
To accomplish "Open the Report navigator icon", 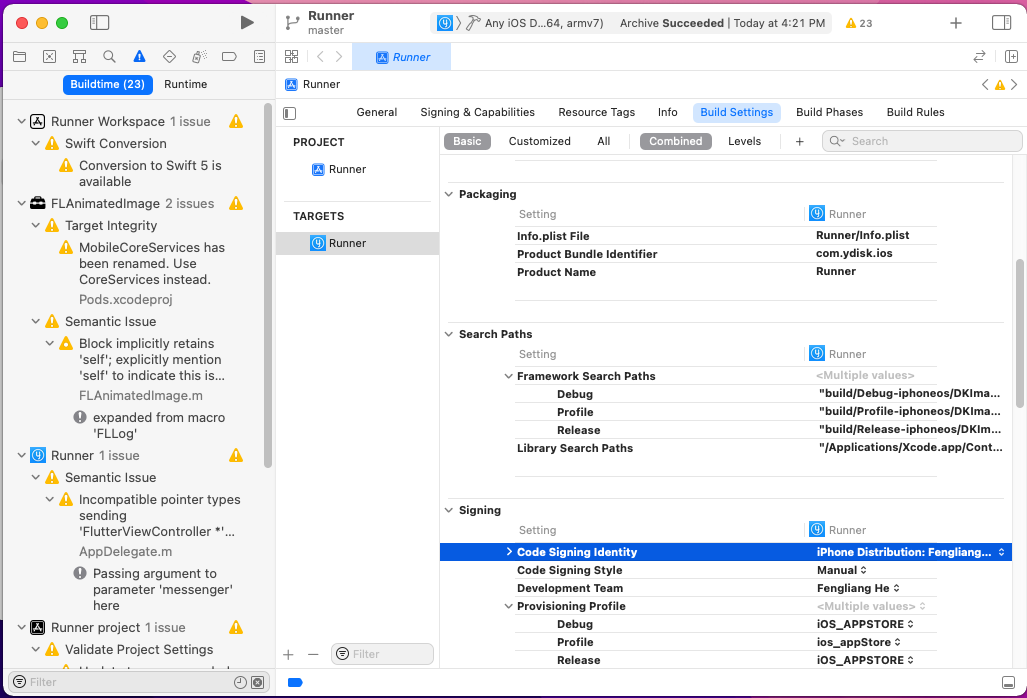I will tap(259, 57).
